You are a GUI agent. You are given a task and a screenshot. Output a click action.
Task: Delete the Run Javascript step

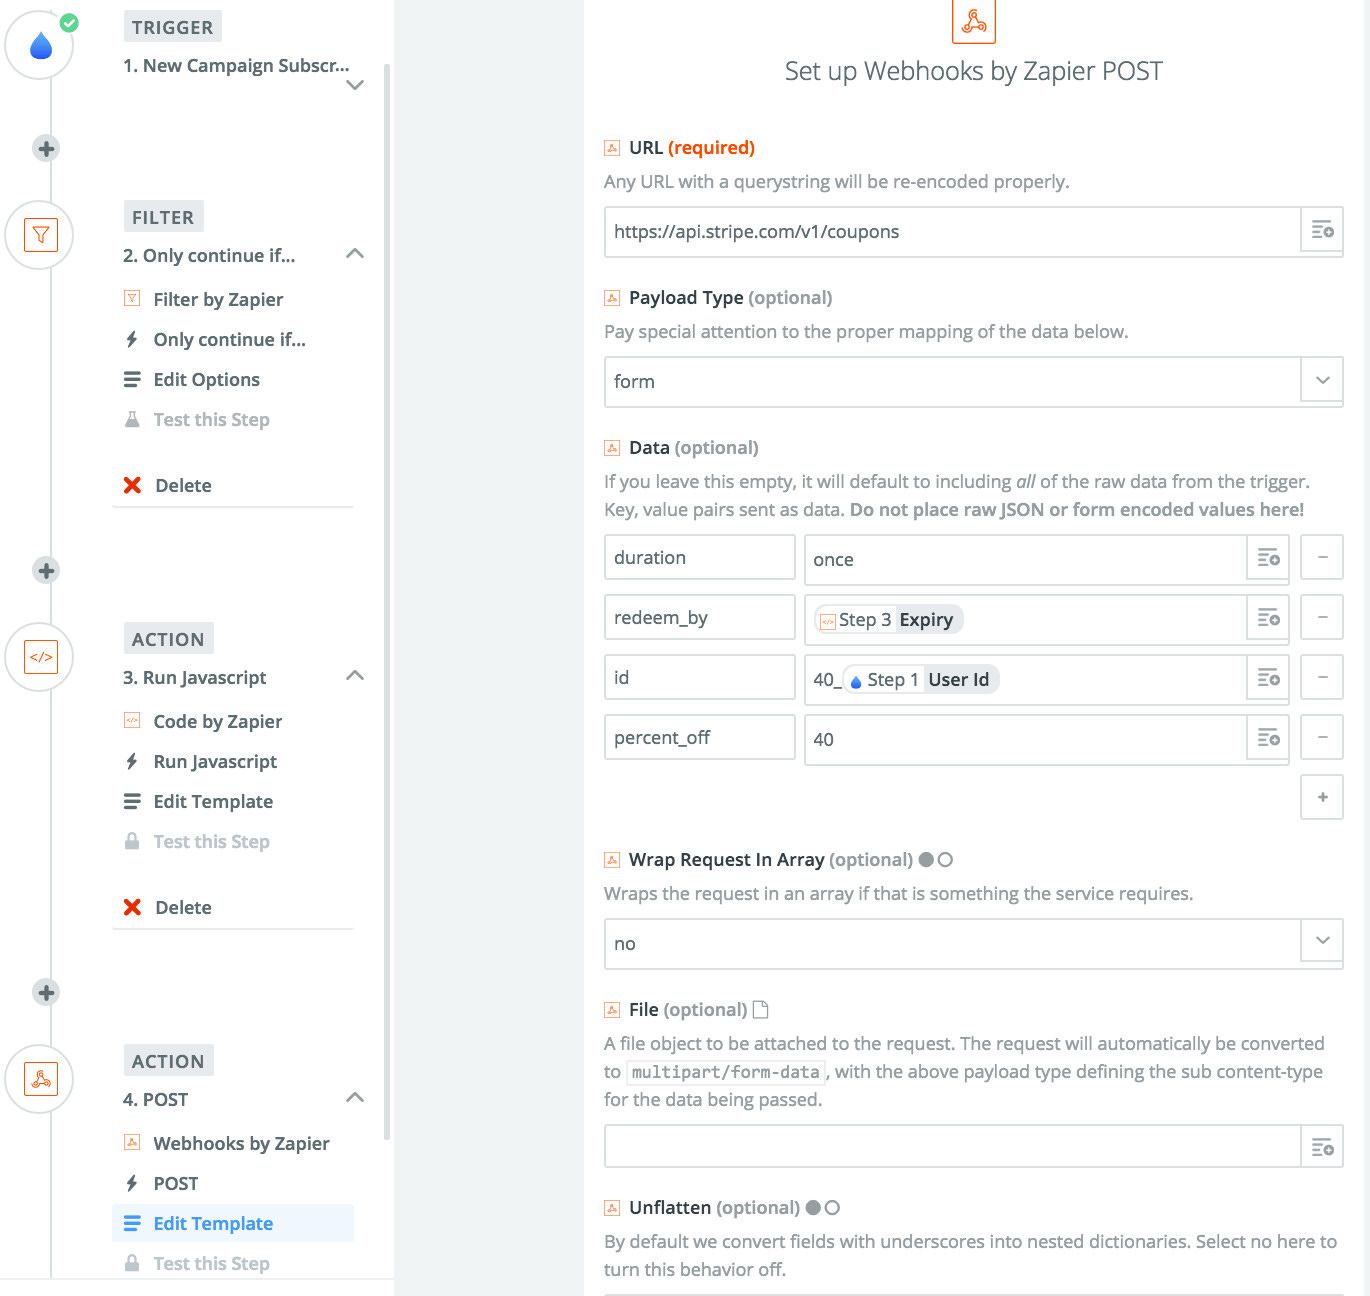pyautogui.click(x=183, y=907)
